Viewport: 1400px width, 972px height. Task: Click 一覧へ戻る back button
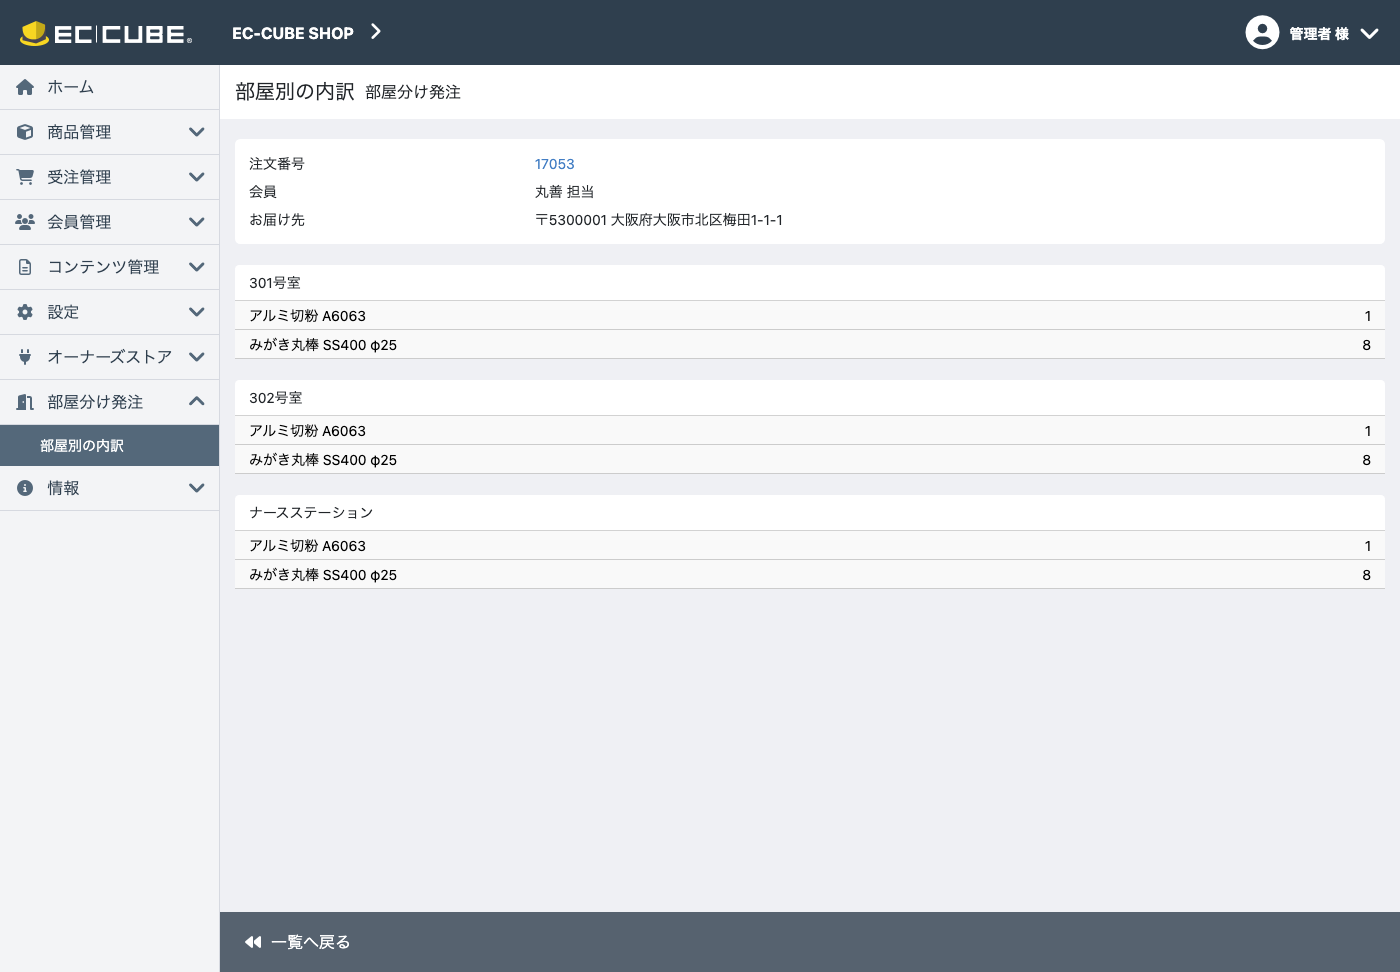(x=297, y=942)
